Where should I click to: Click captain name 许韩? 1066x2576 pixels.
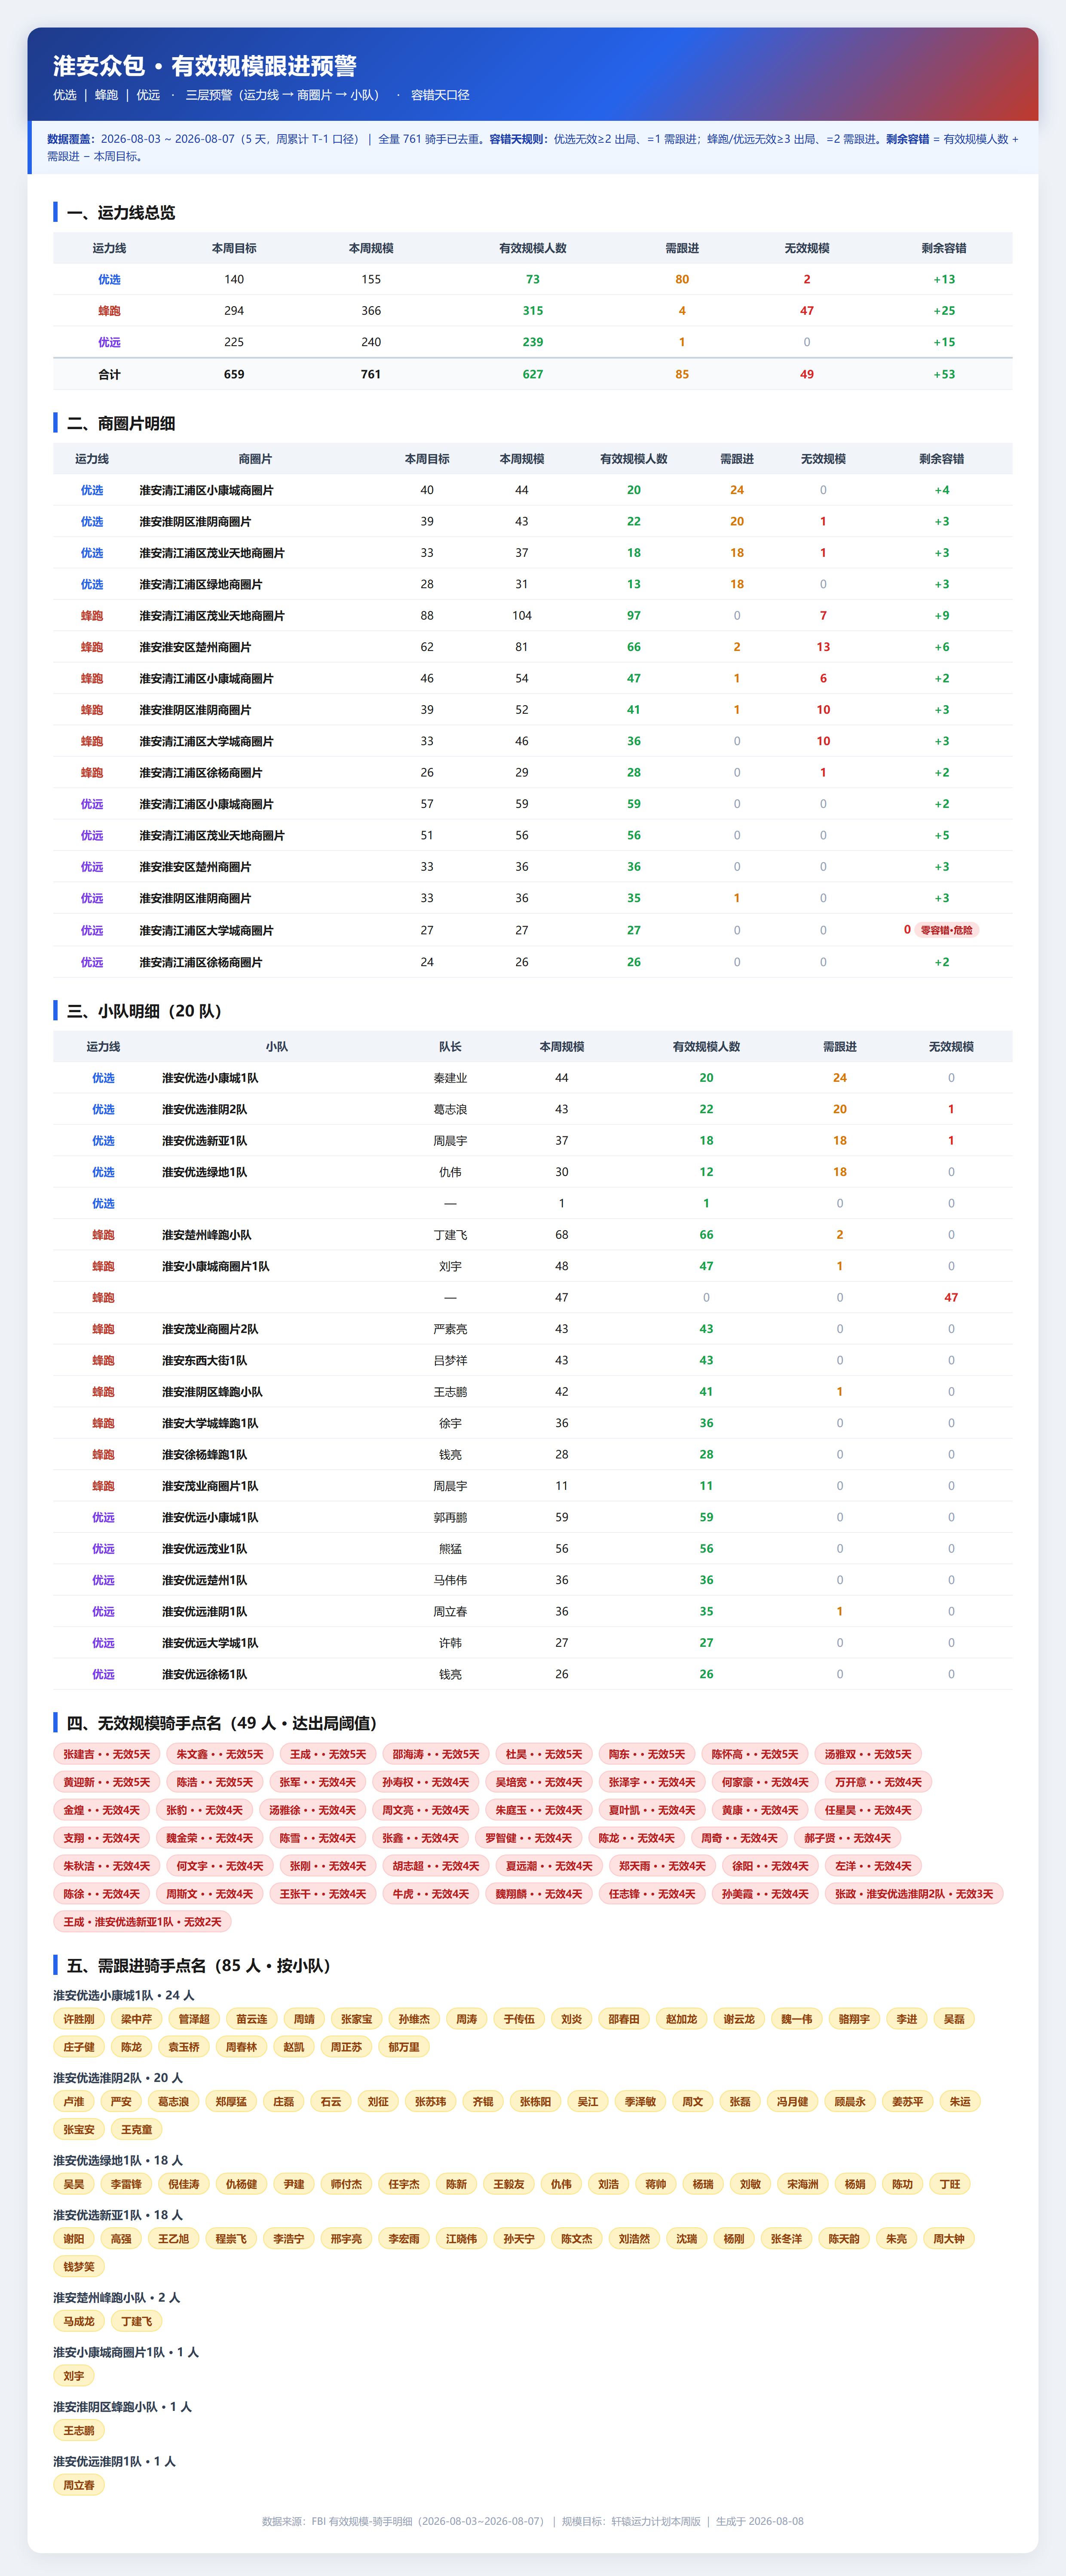point(450,1643)
